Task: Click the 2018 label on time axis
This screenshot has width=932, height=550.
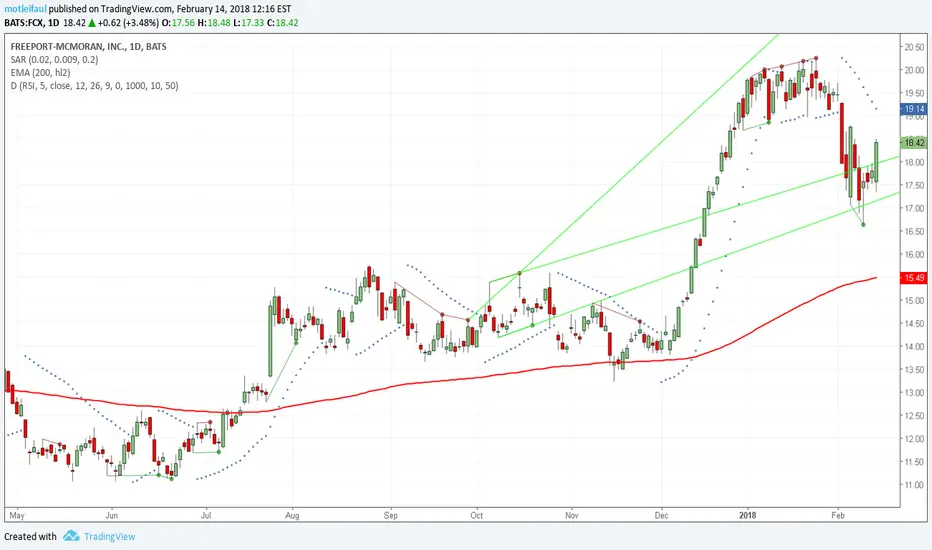Action: [747, 516]
